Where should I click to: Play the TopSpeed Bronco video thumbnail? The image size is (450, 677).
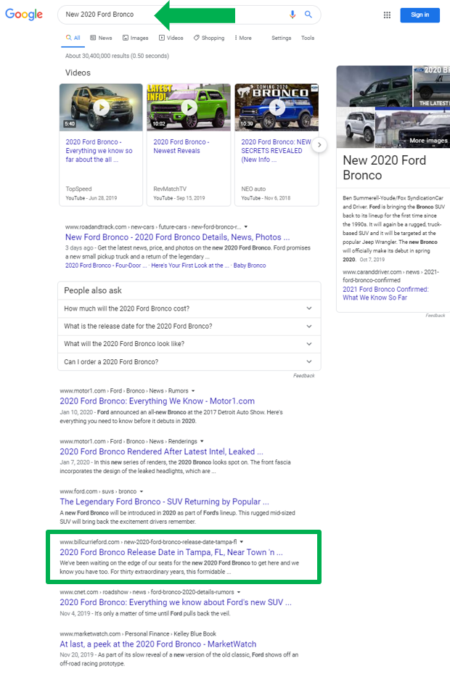click(101, 107)
